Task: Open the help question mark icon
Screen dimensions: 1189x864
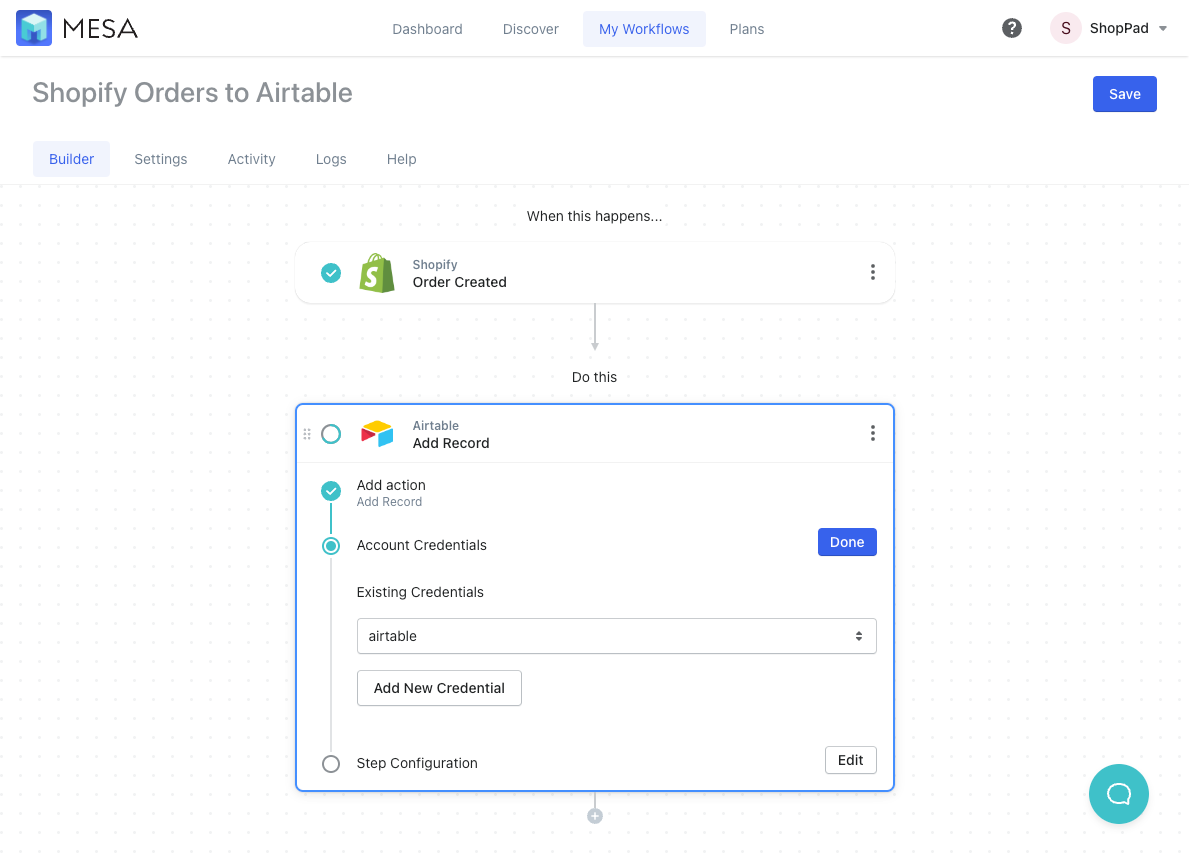Action: [1012, 28]
